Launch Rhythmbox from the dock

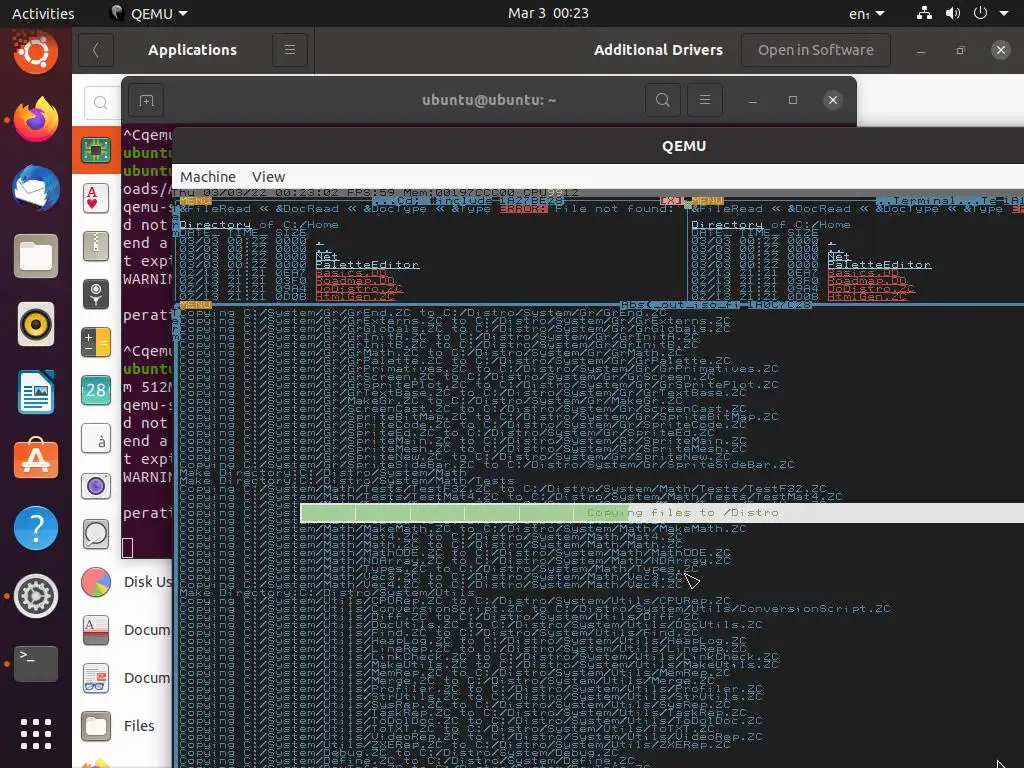36,324
